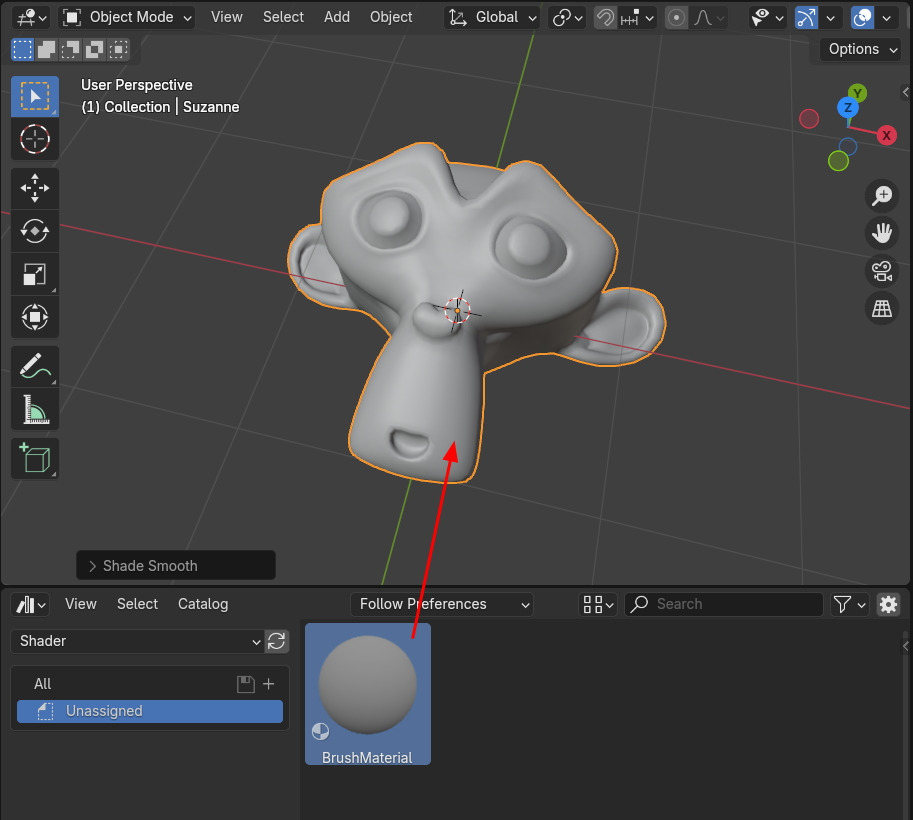Save asset catalog changes
Screen dimensions: 913x820
point(246,684)
